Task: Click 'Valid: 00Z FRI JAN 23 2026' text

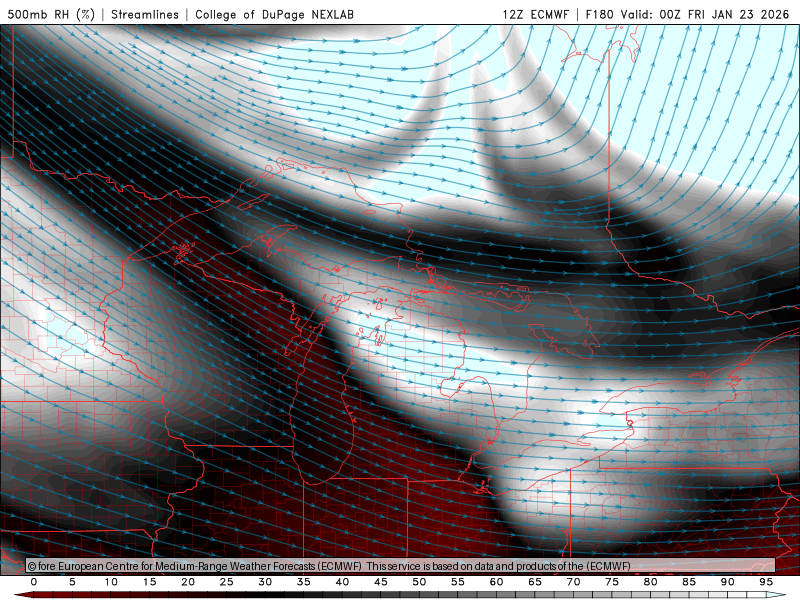Action: pyautogui.click(x=705, y=14)
